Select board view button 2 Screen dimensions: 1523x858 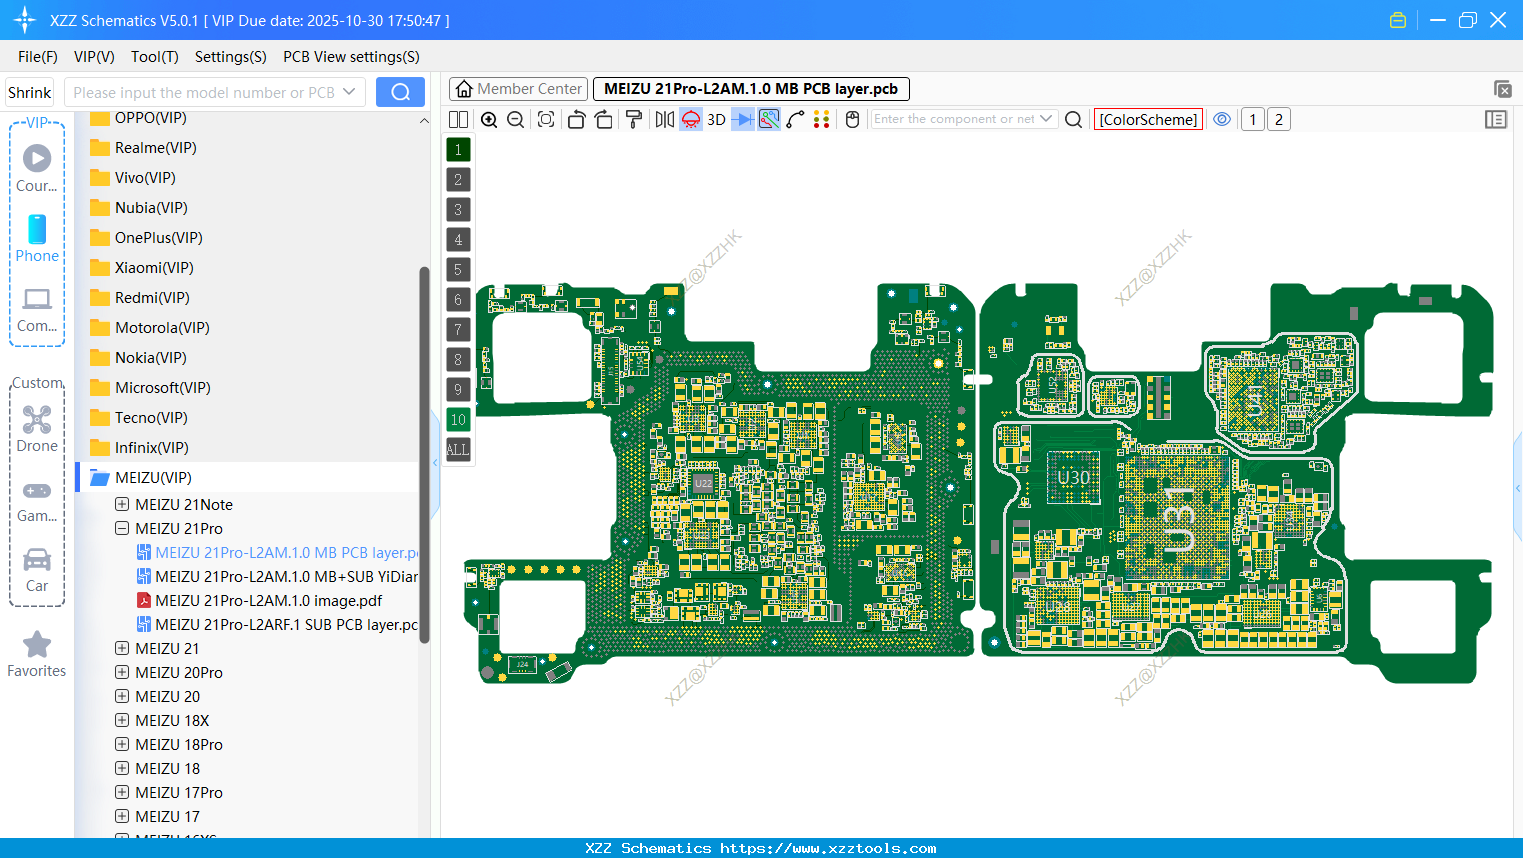tap(1278, 119)
